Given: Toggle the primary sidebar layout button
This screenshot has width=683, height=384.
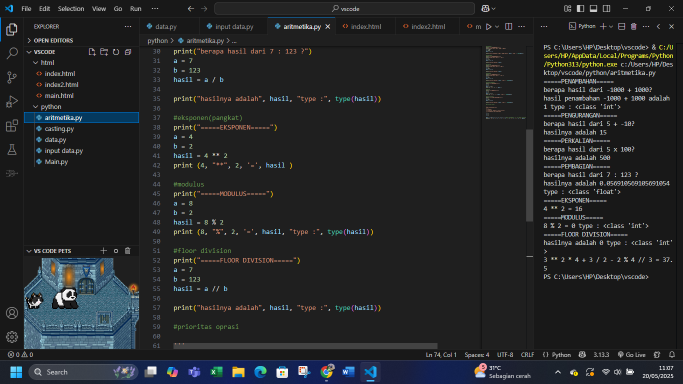Looking at the screenshot, I should coord(580,8).
